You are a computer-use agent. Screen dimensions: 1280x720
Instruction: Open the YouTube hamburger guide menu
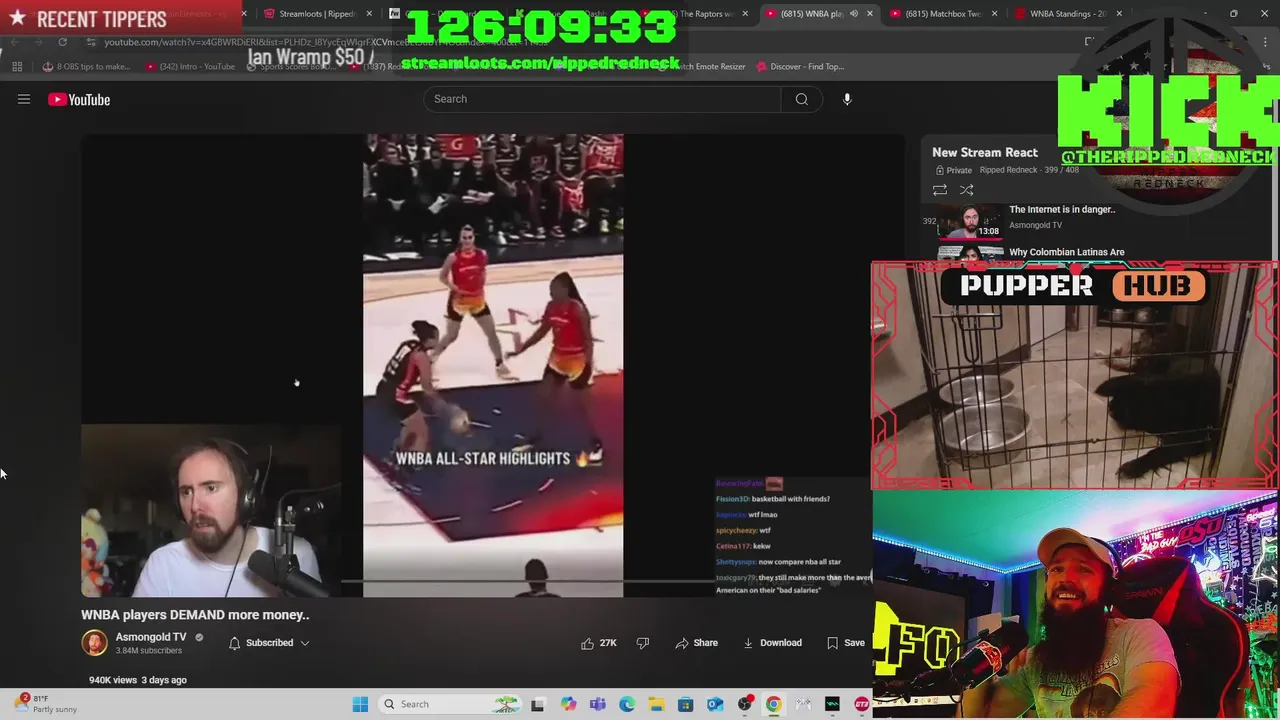pyautogui.click(x=24, y=99)
